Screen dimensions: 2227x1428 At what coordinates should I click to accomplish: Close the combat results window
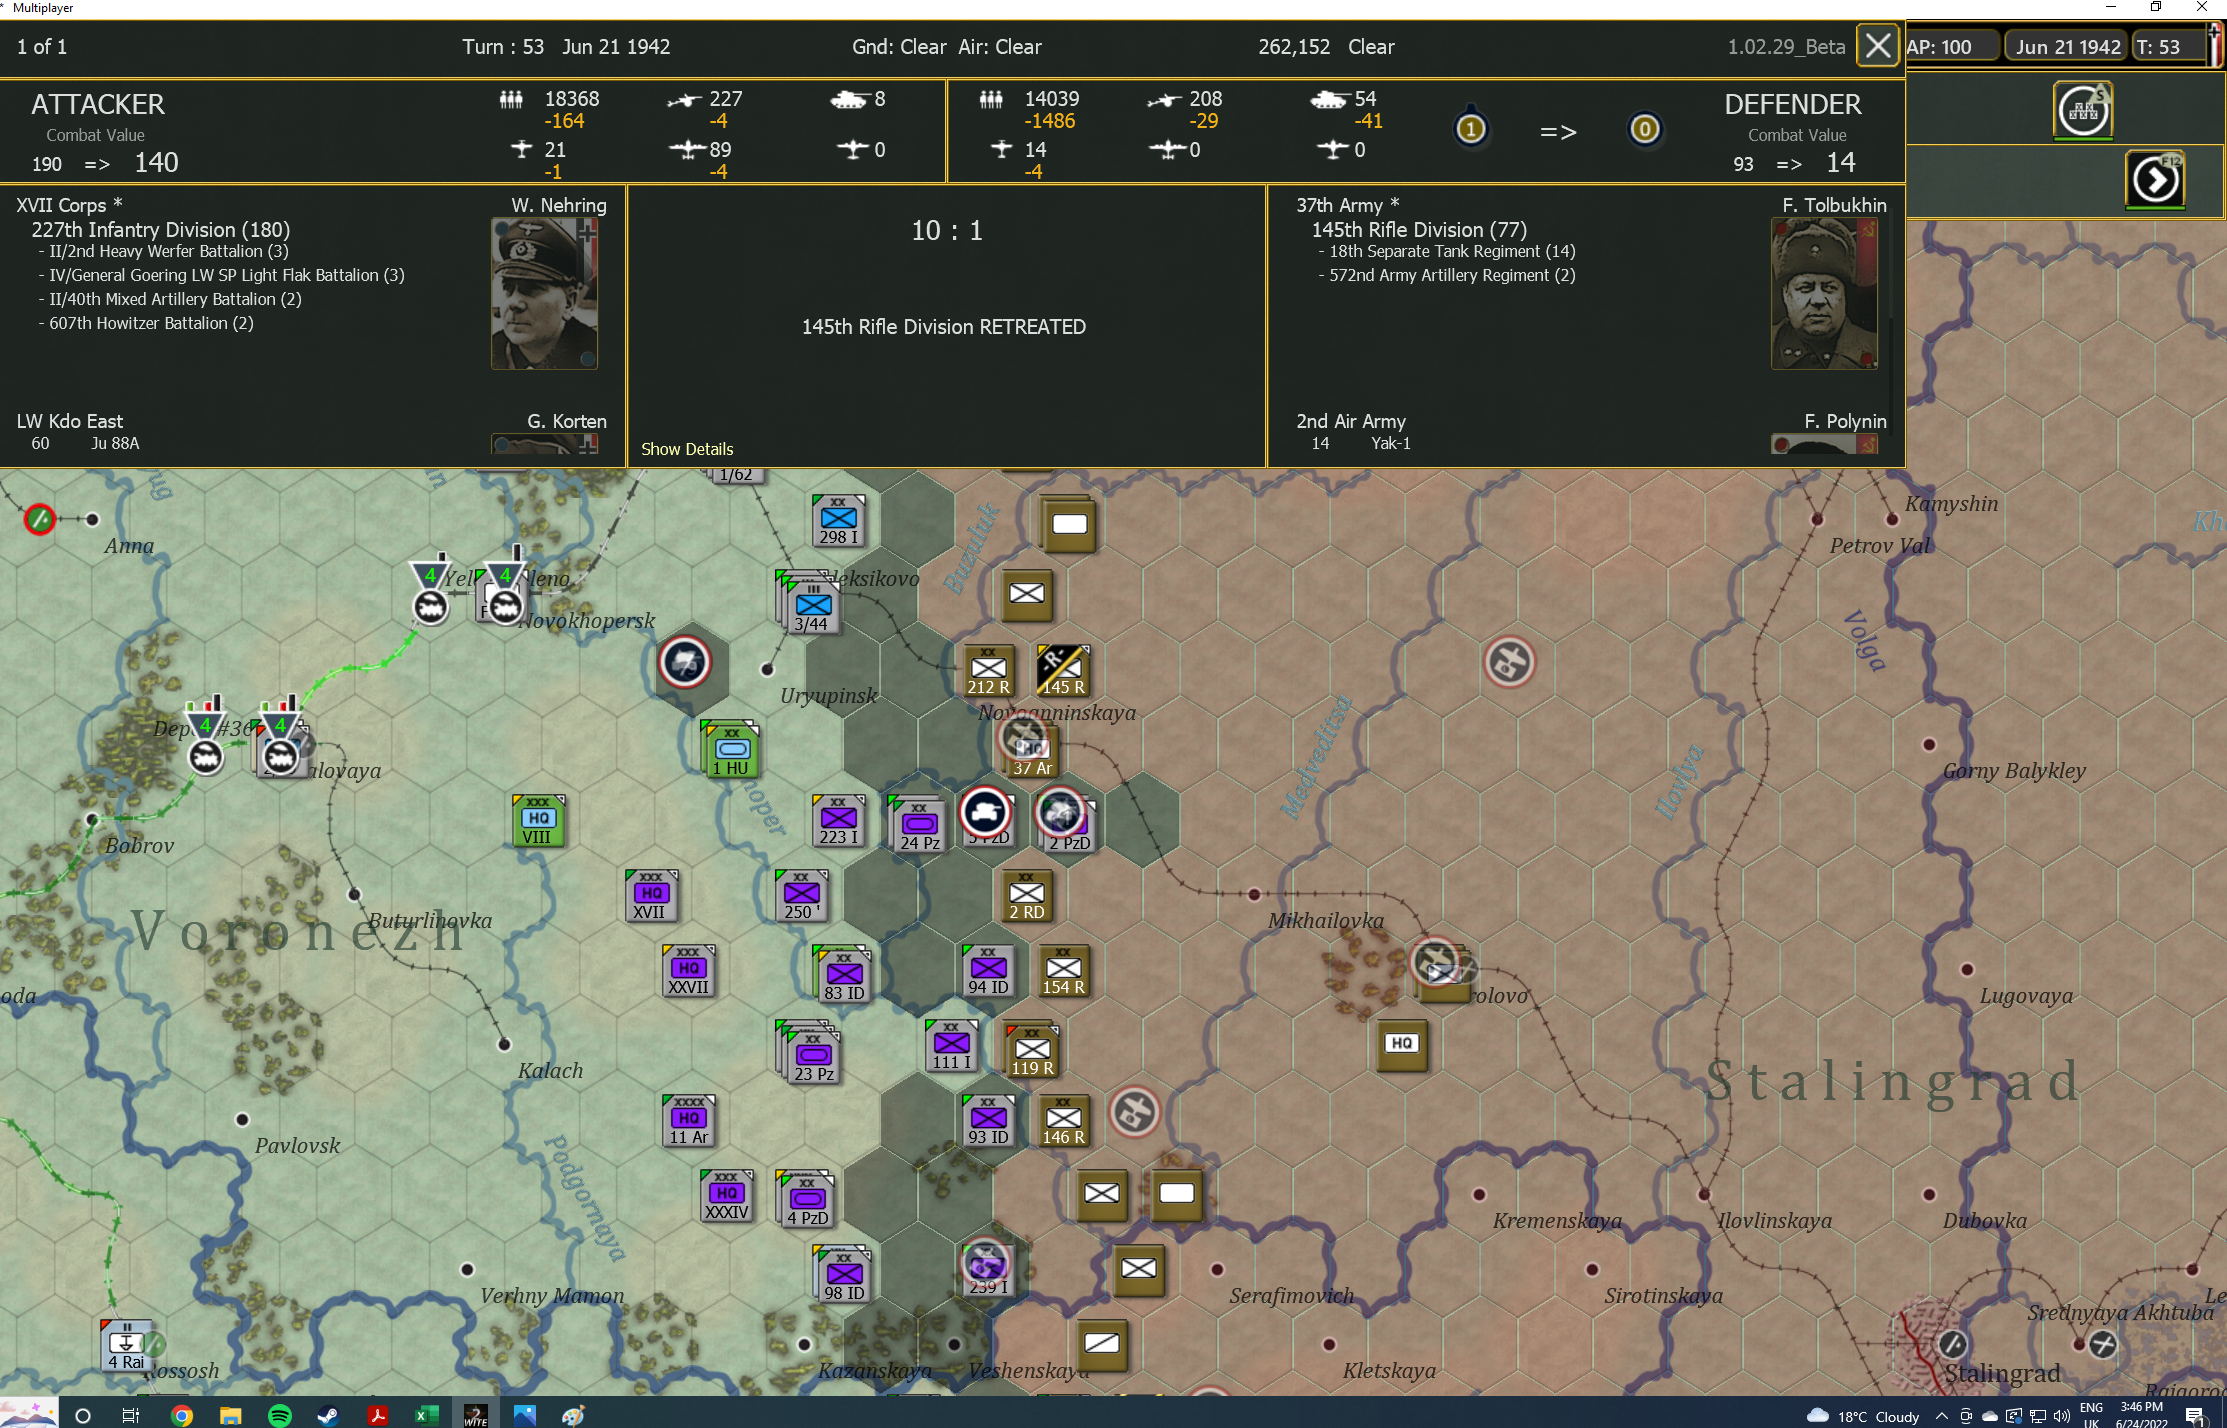tap(1877, 46)
